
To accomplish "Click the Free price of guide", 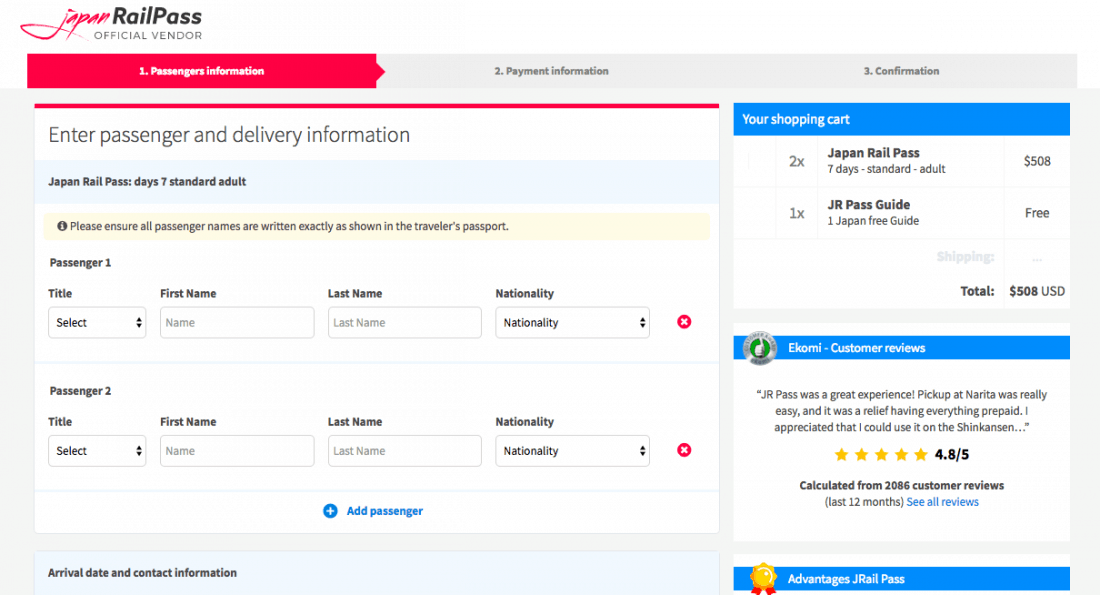I will click(x=1037, y=213).
